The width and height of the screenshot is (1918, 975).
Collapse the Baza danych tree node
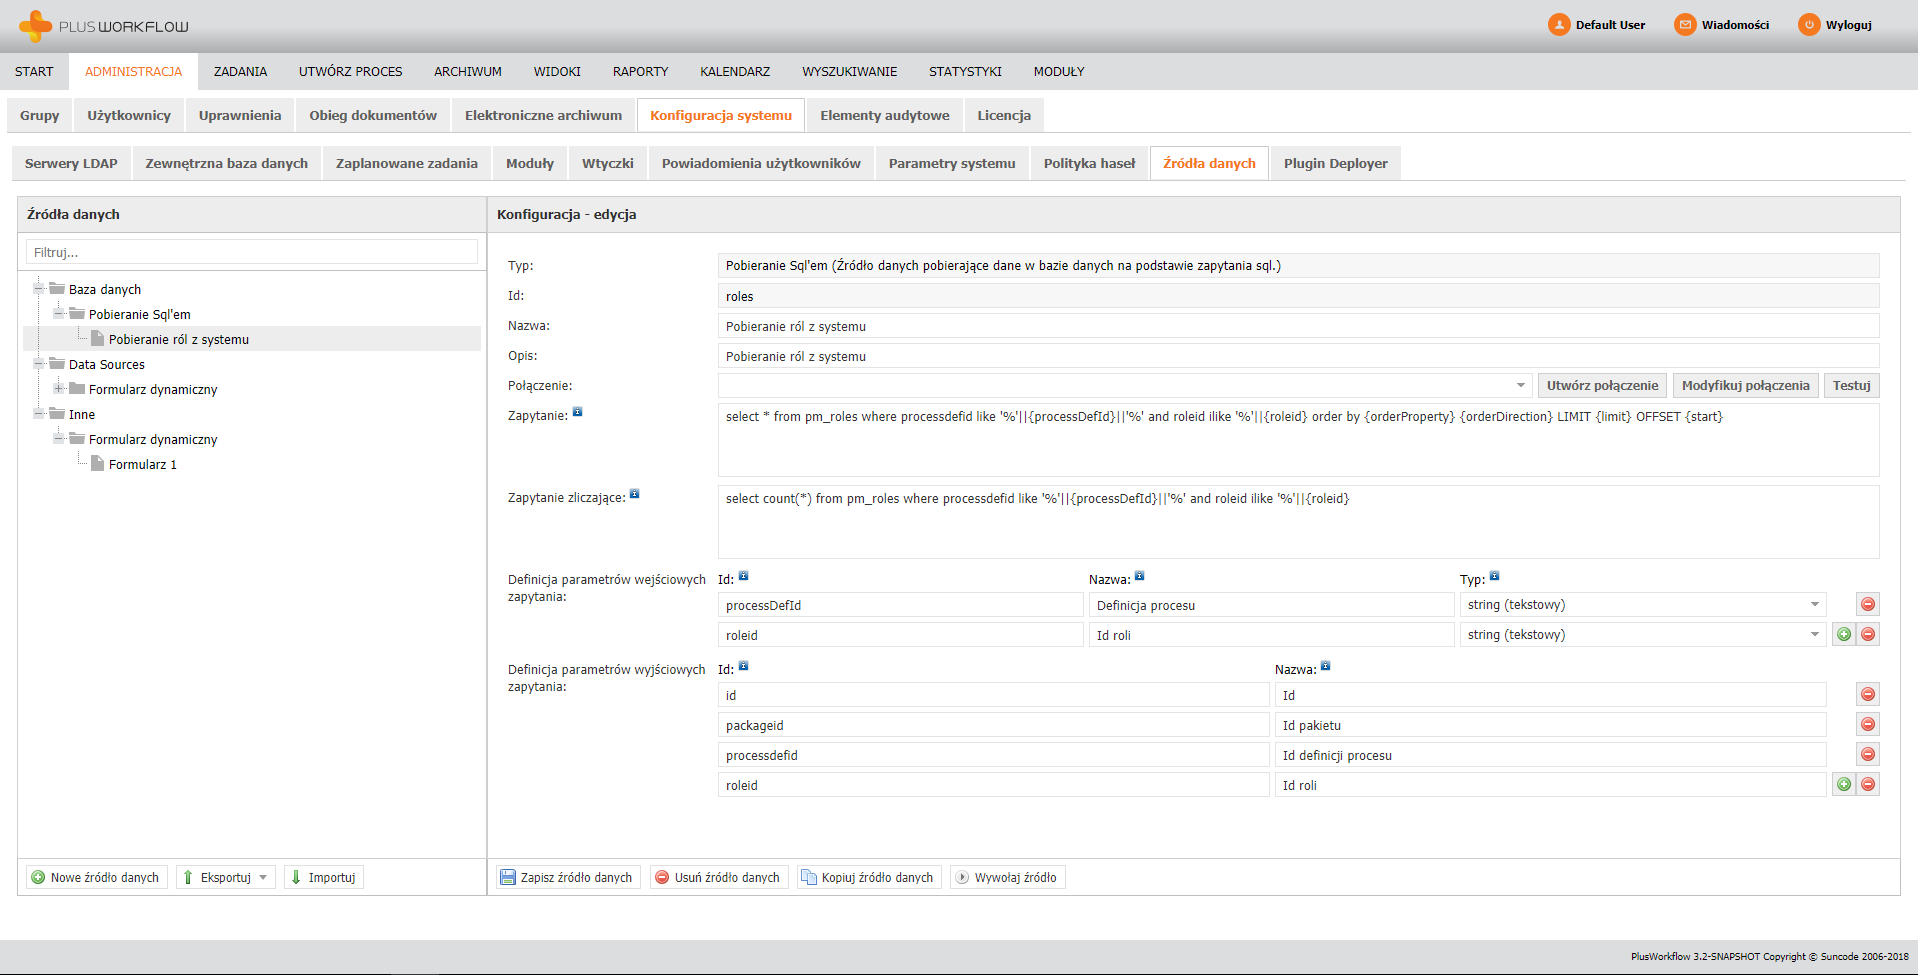pyautogui.click(x=38, y=289)
